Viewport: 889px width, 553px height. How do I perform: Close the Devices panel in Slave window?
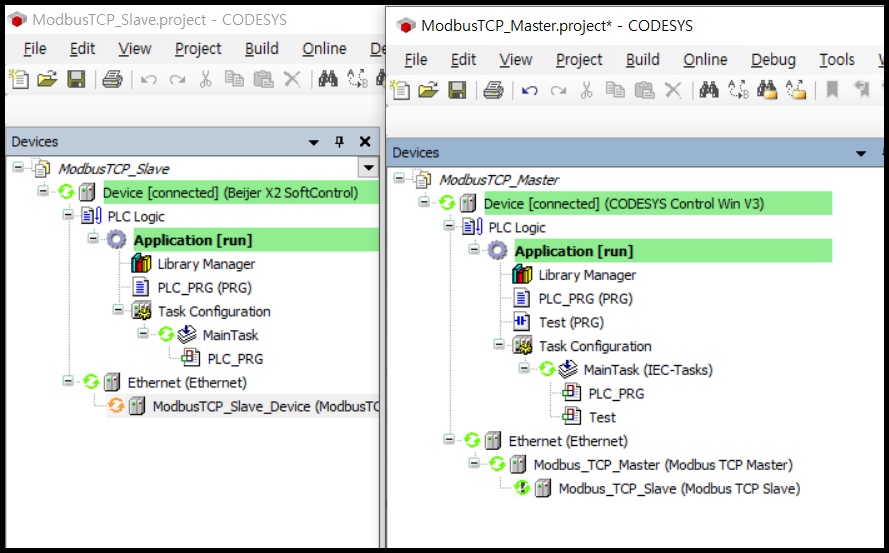pos(365,142)
